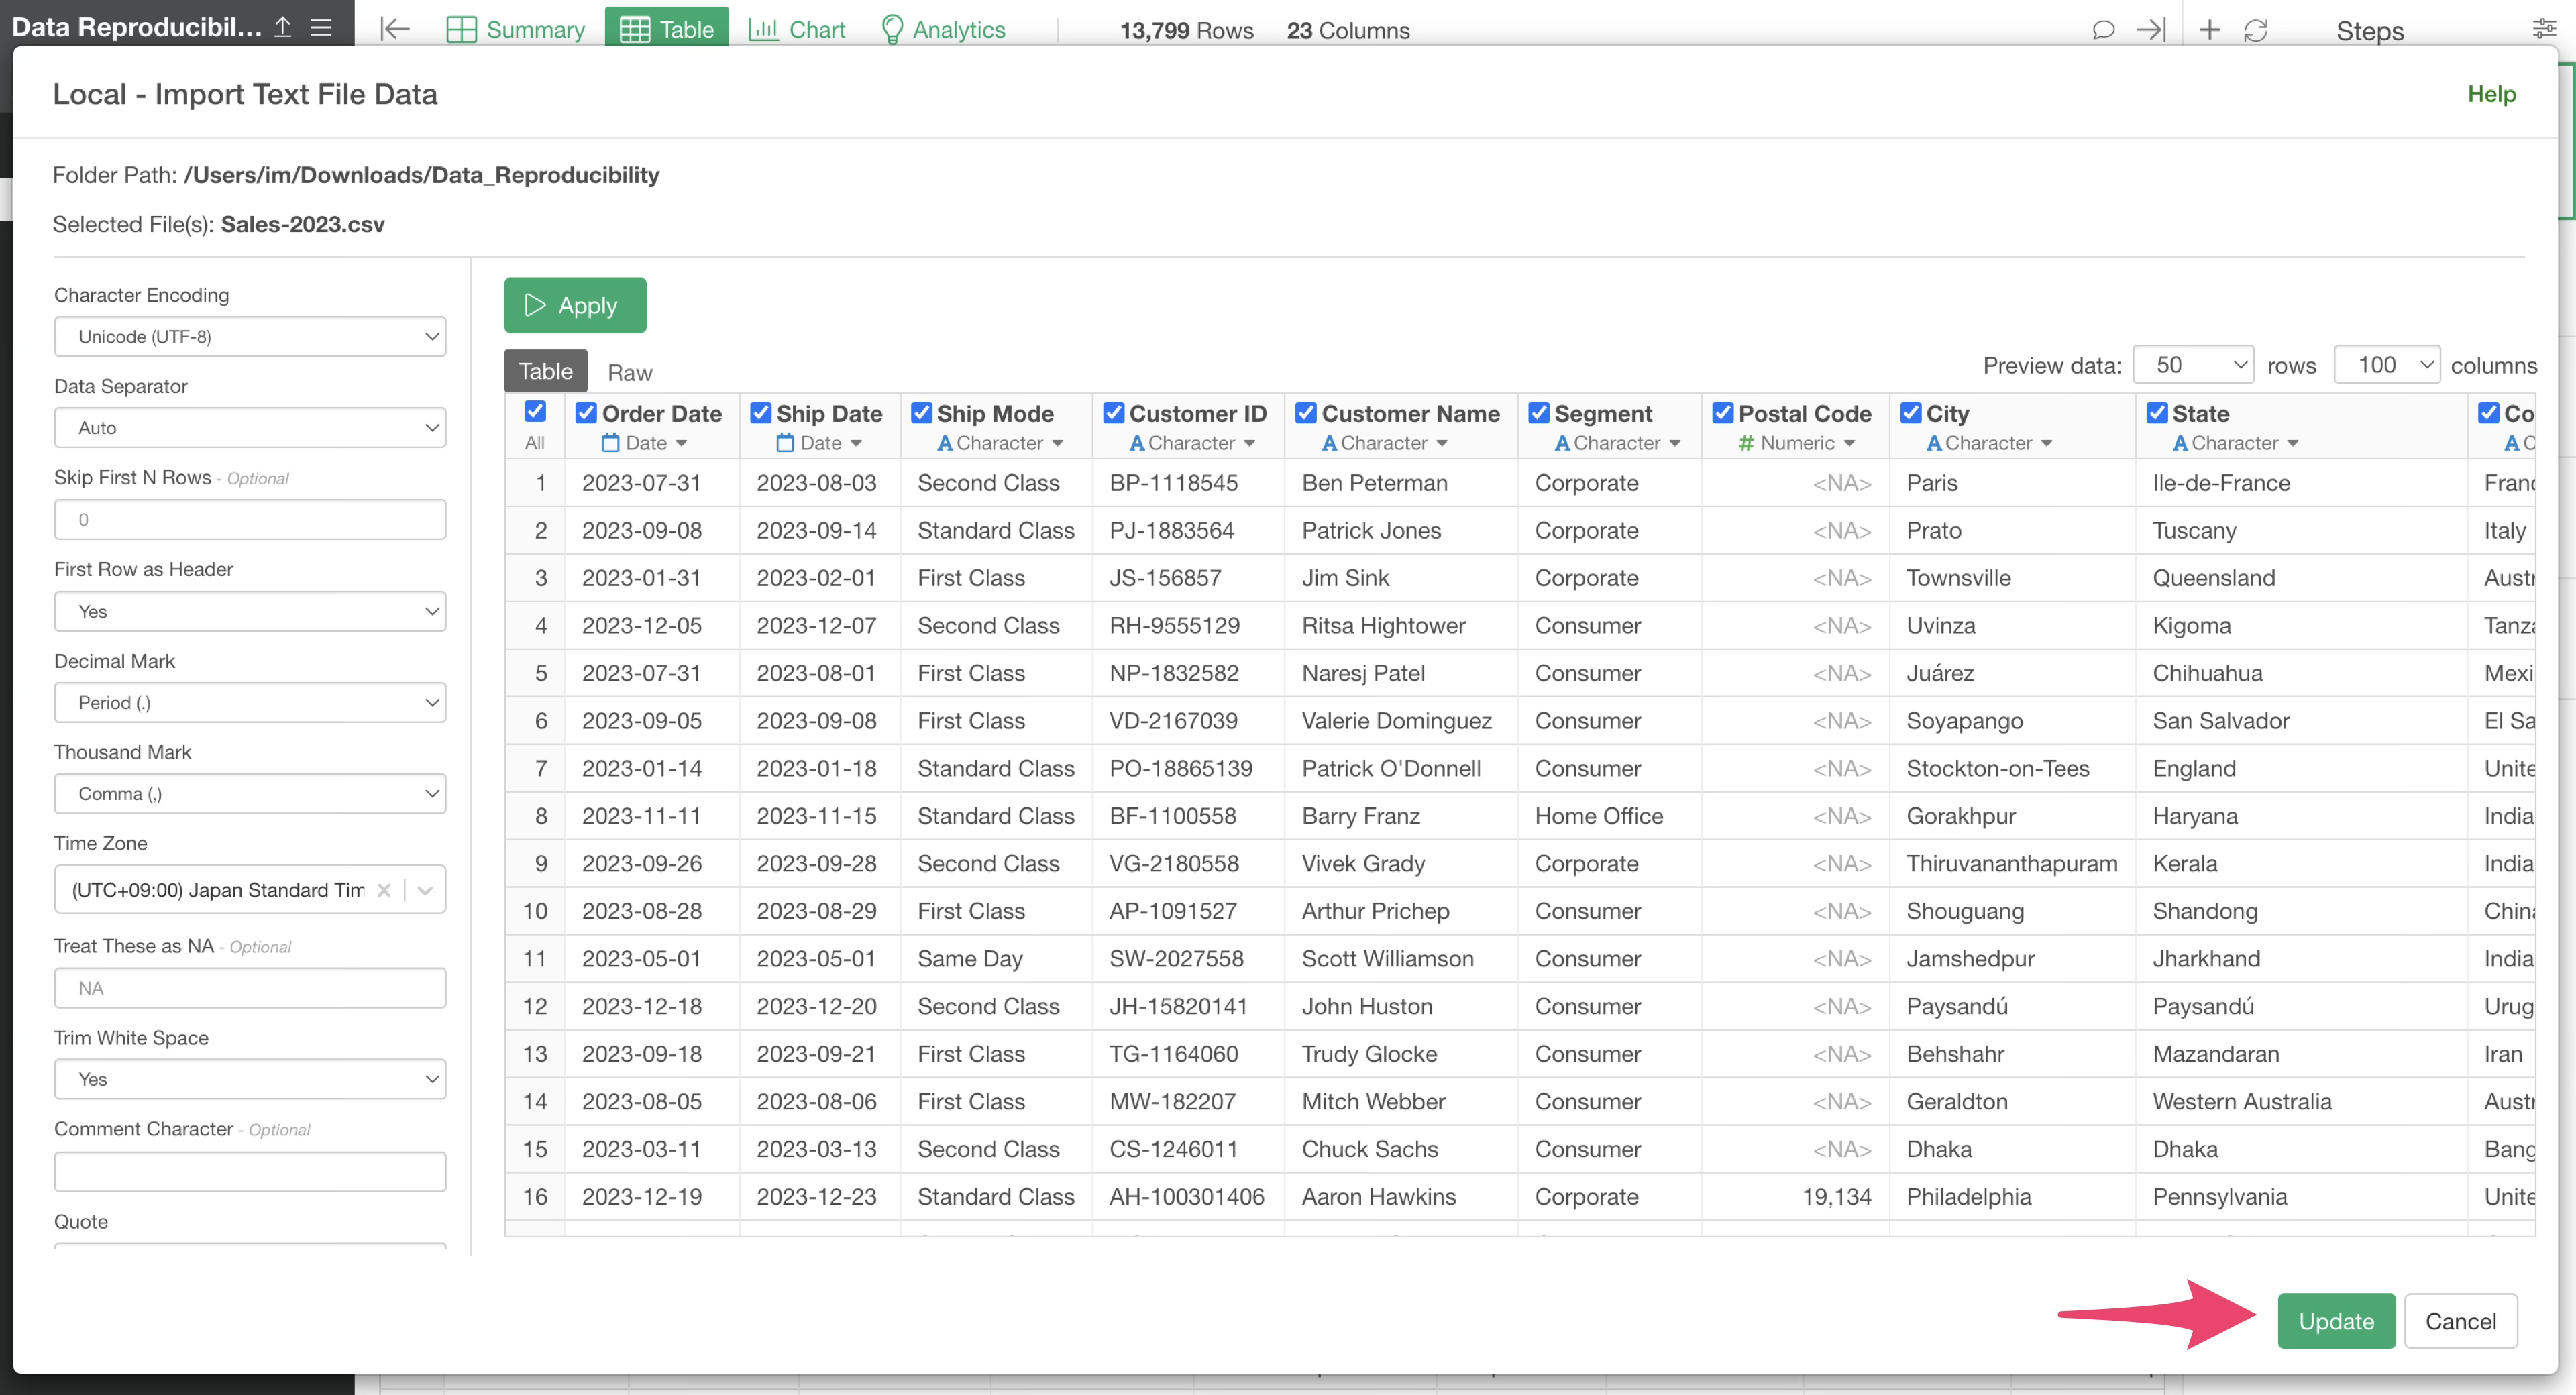Uncheck the Order Date column checkbox
Viewport: 2576px width, 1395px height.
[586, 413]
